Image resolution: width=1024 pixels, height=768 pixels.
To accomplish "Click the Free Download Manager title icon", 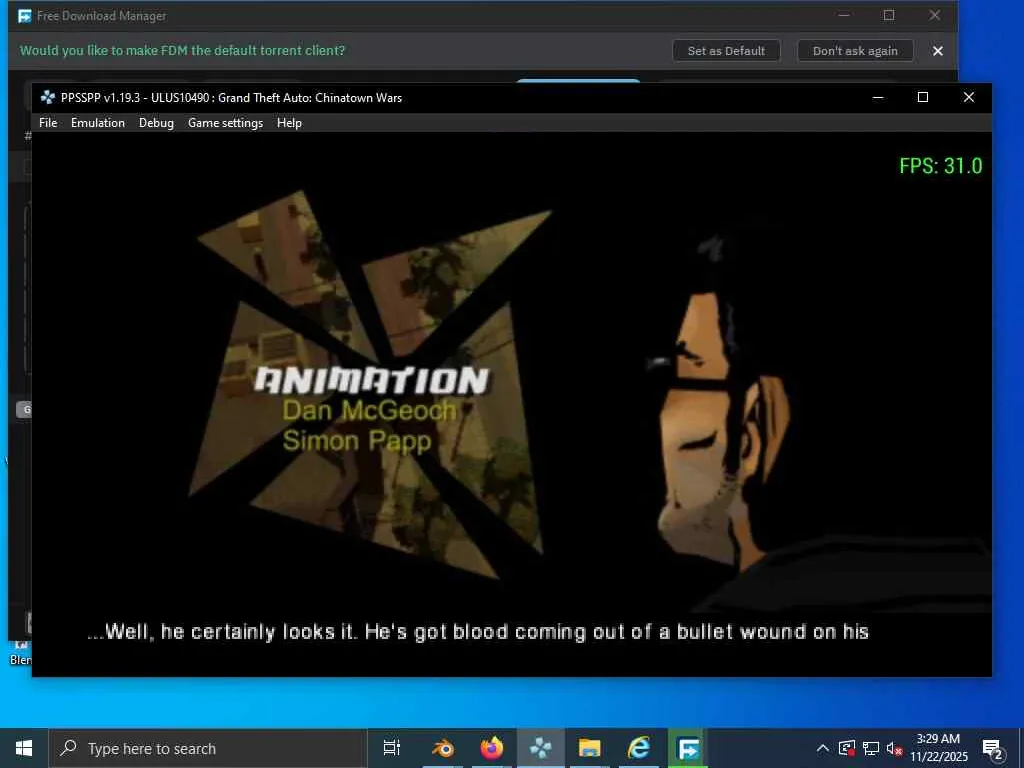I will [x=25, y=16].
